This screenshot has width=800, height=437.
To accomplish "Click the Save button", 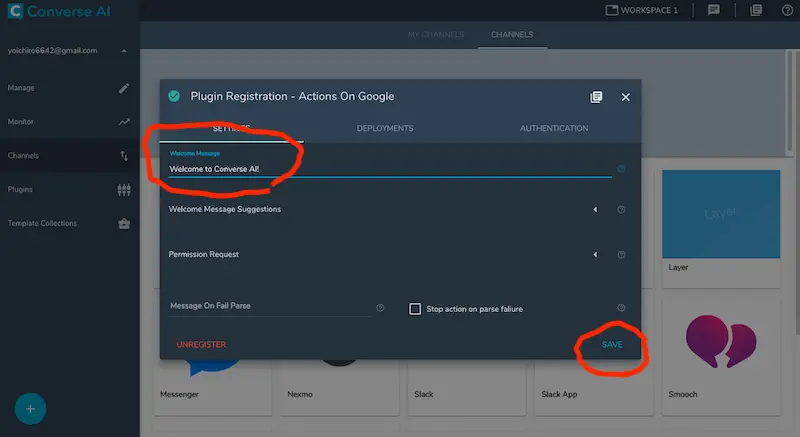I will click(x=612, y=345).
